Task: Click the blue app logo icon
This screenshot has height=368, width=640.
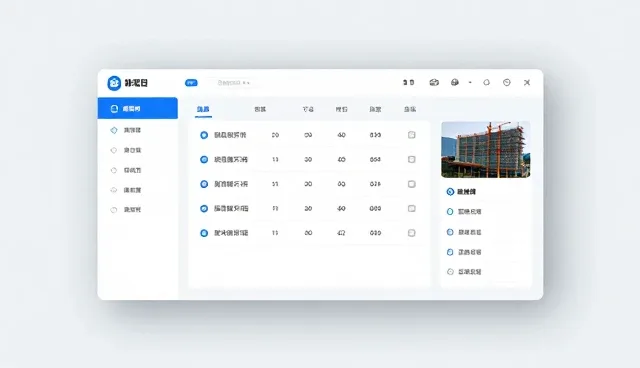Action: point(114,83)
